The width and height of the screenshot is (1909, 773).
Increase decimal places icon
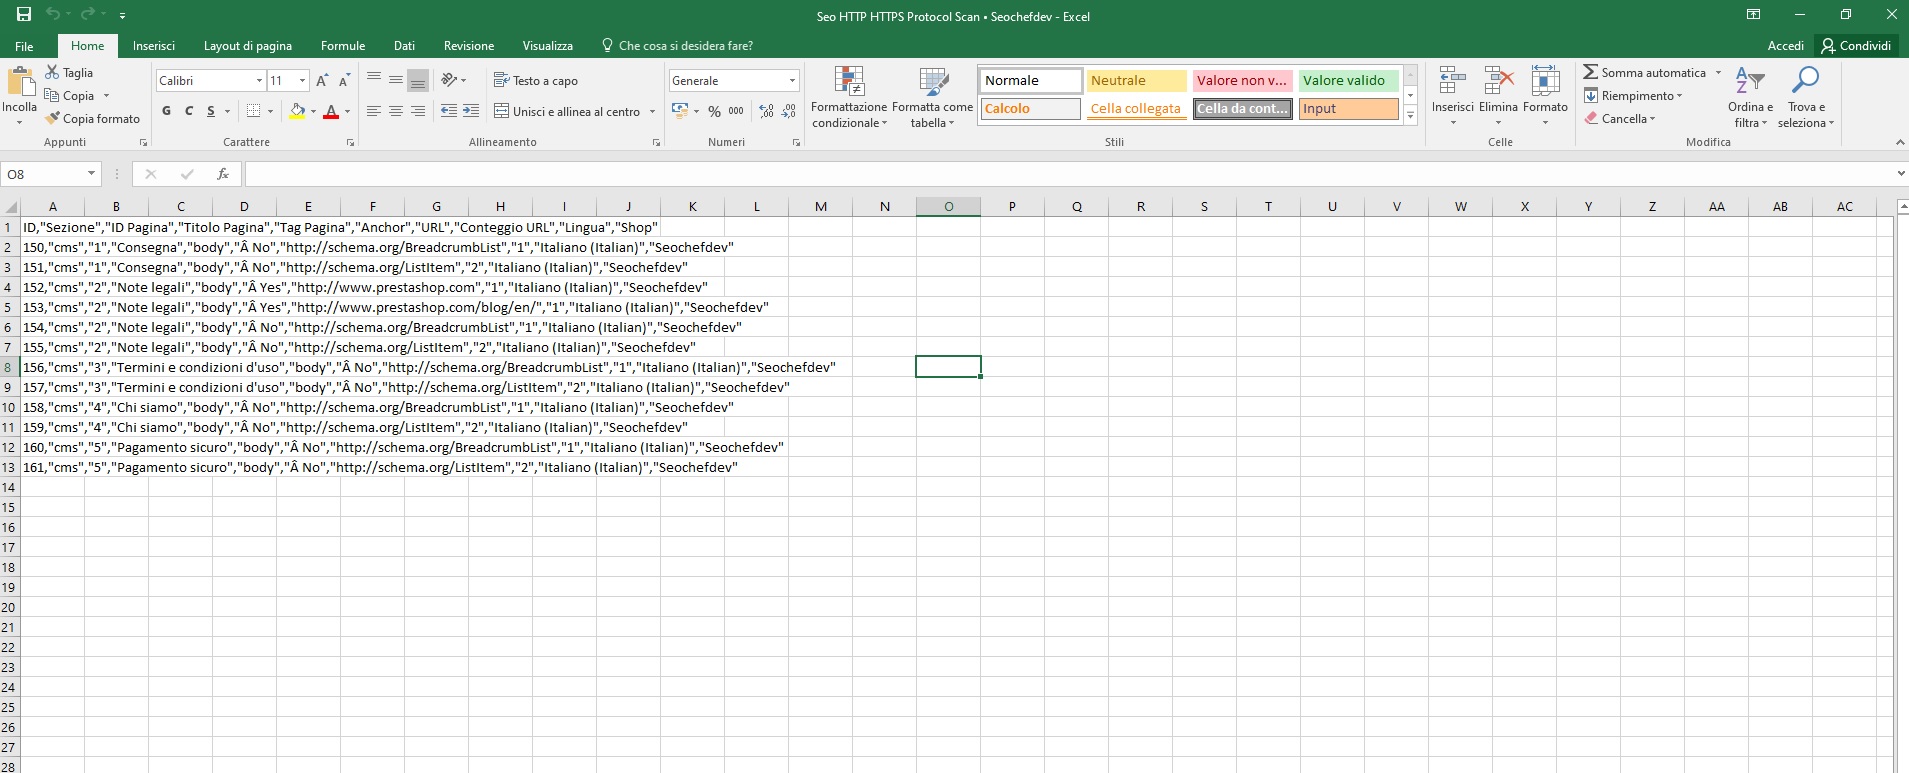(x=766, y=111)
